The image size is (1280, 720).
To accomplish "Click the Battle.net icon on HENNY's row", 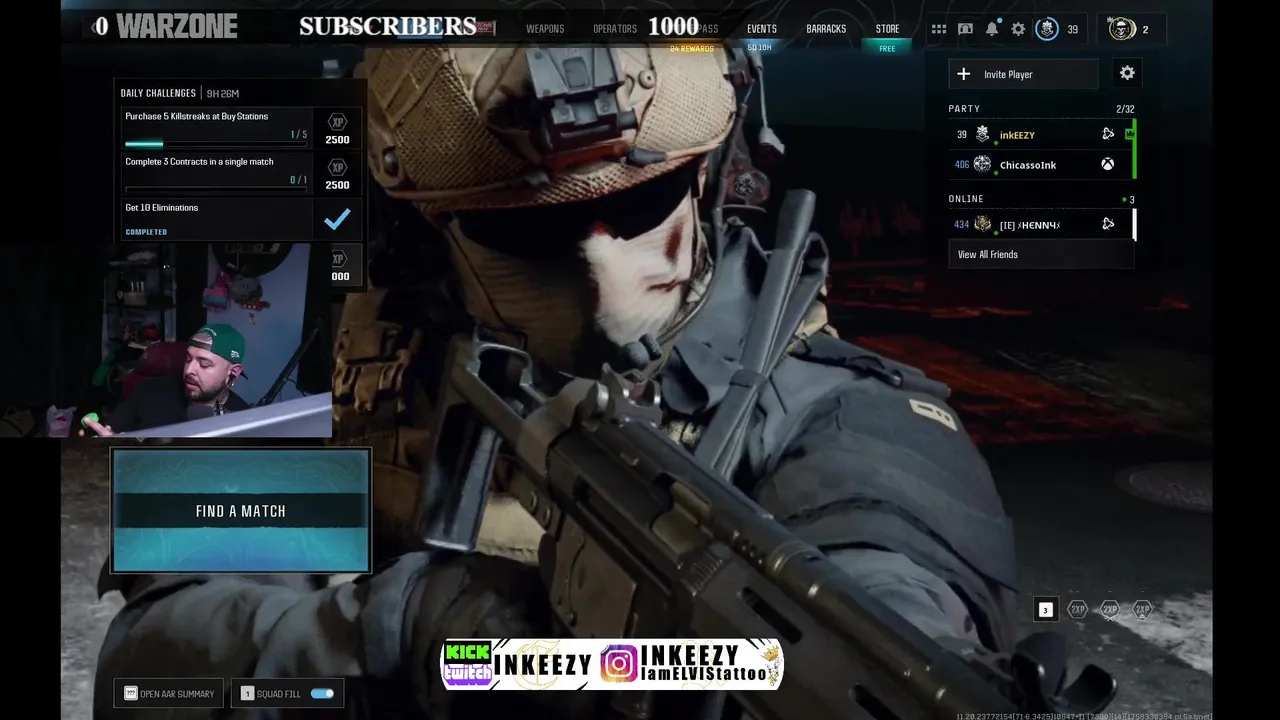I will point(1108,224).
